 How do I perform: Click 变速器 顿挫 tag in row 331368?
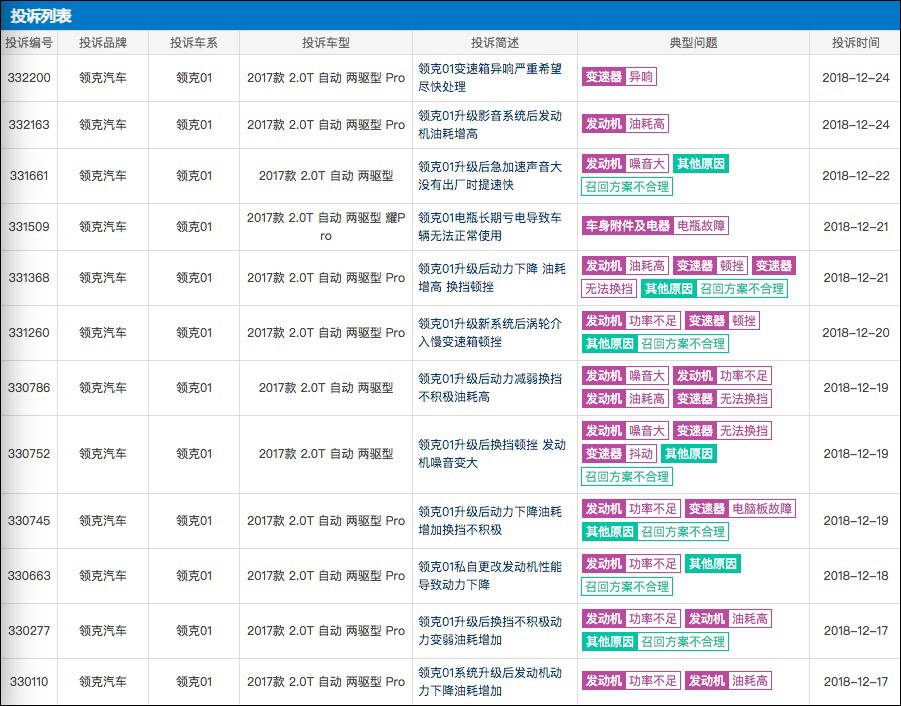point(710,265)
